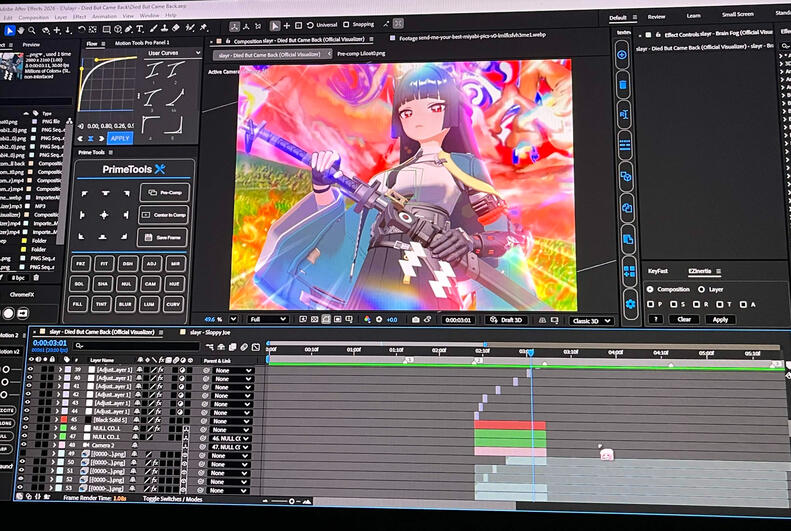Screen dimensions: 791x531
Task: Select the Type (T) tool
Action: pyautogui.click(x=140, y=29)
